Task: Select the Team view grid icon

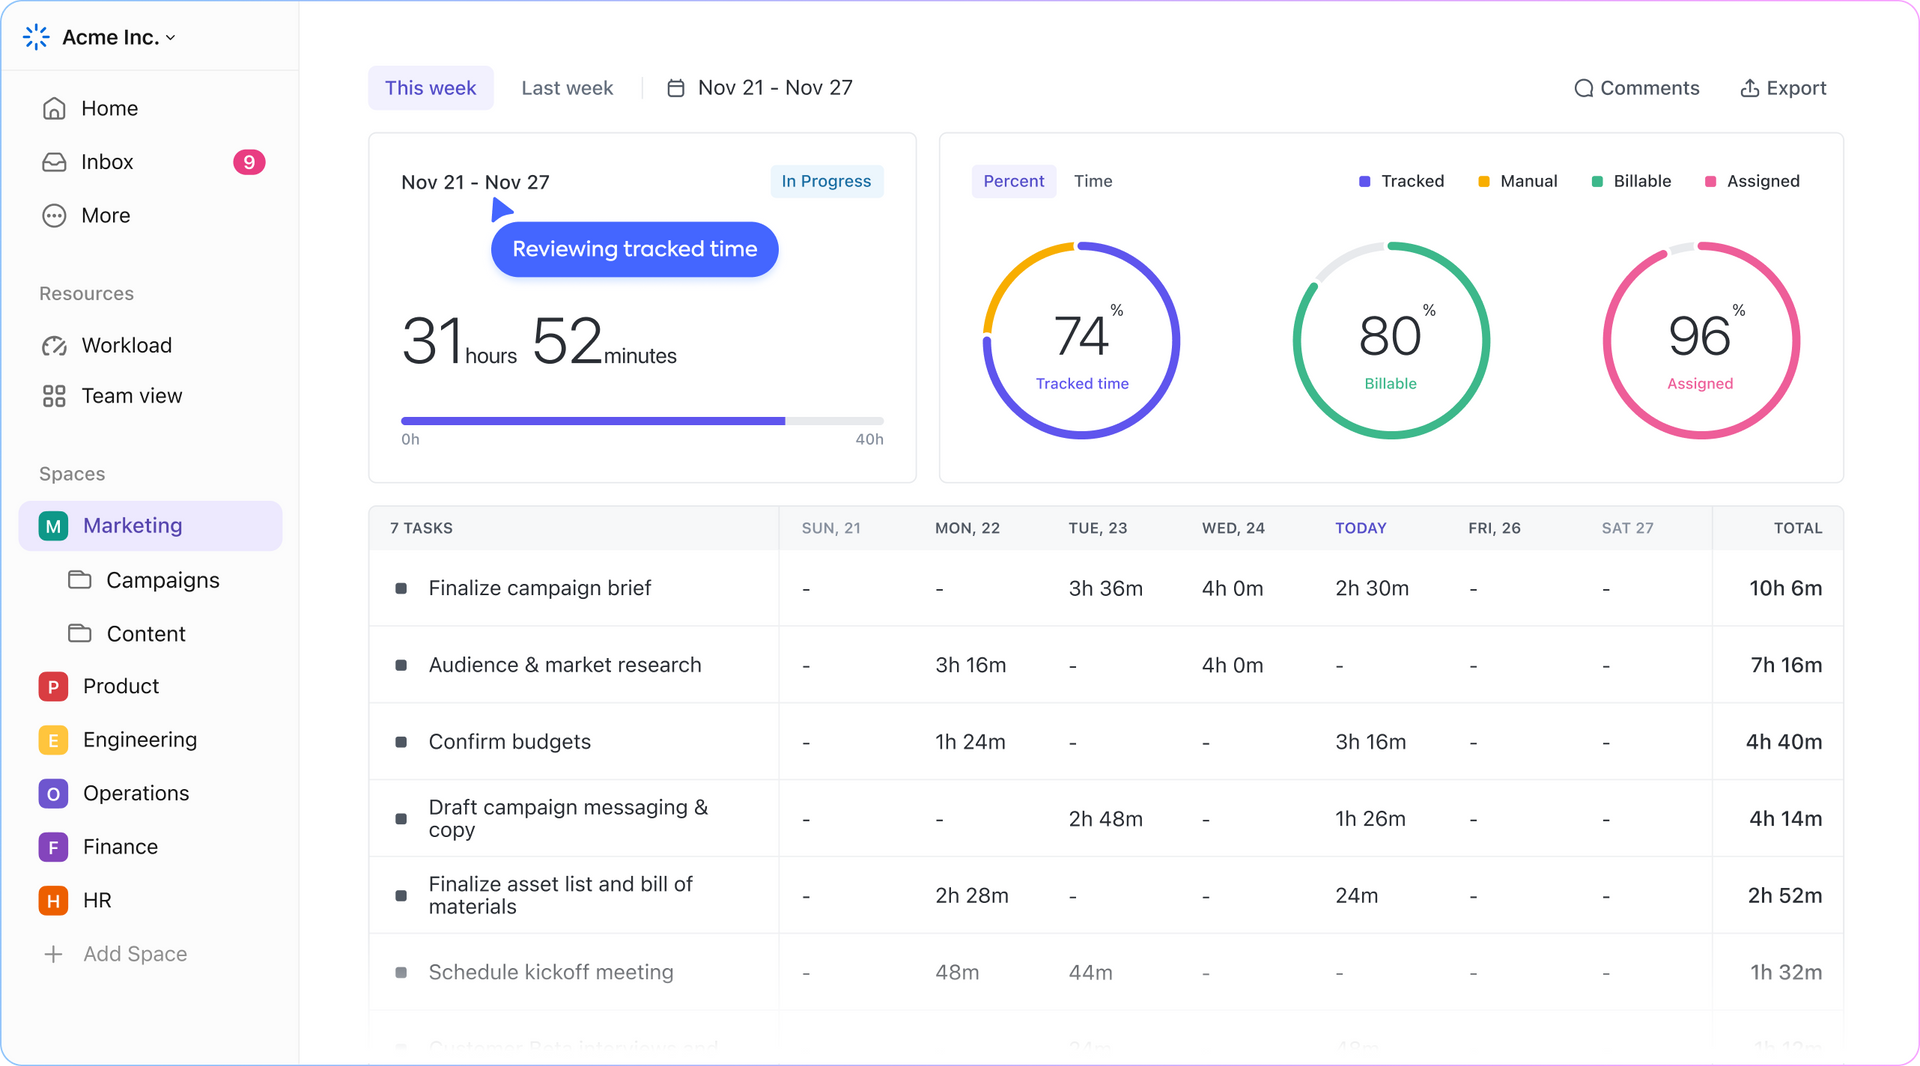Action: coord(54,397)
